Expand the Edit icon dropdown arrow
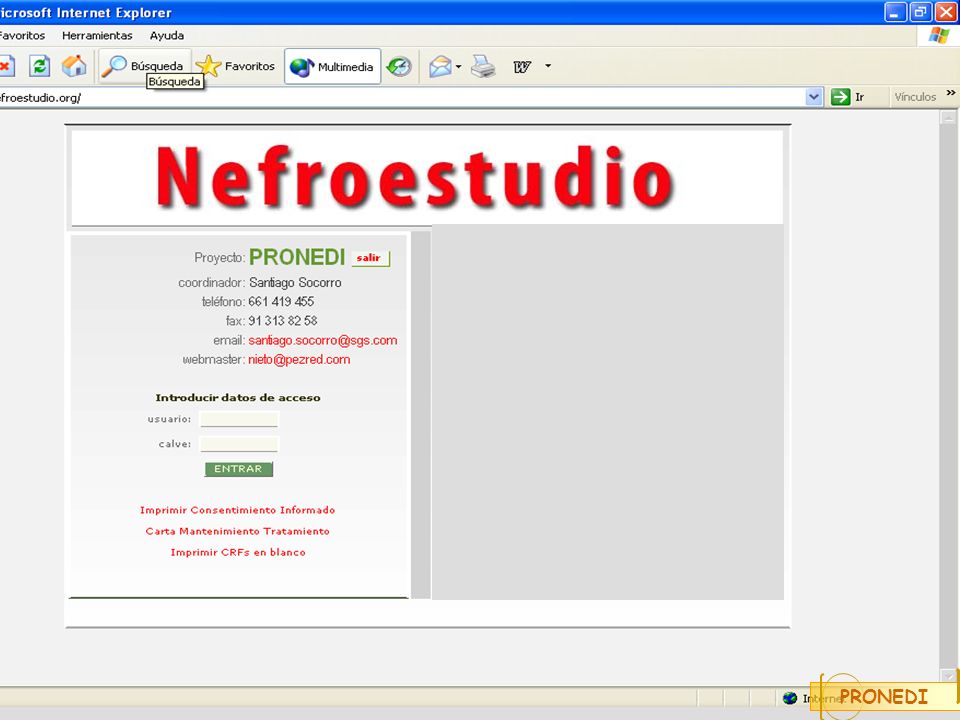This screenshot has height=720, width=960. pyautogui.click(x=548, y=66)
